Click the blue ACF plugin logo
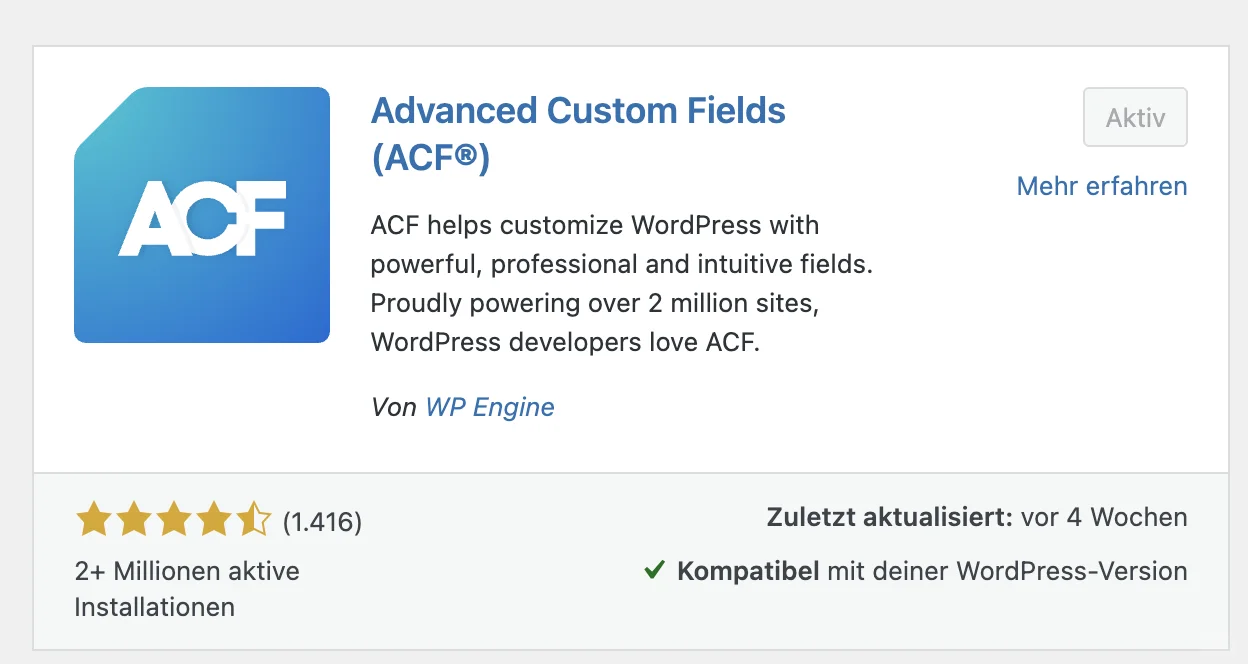 pos(202,215)
